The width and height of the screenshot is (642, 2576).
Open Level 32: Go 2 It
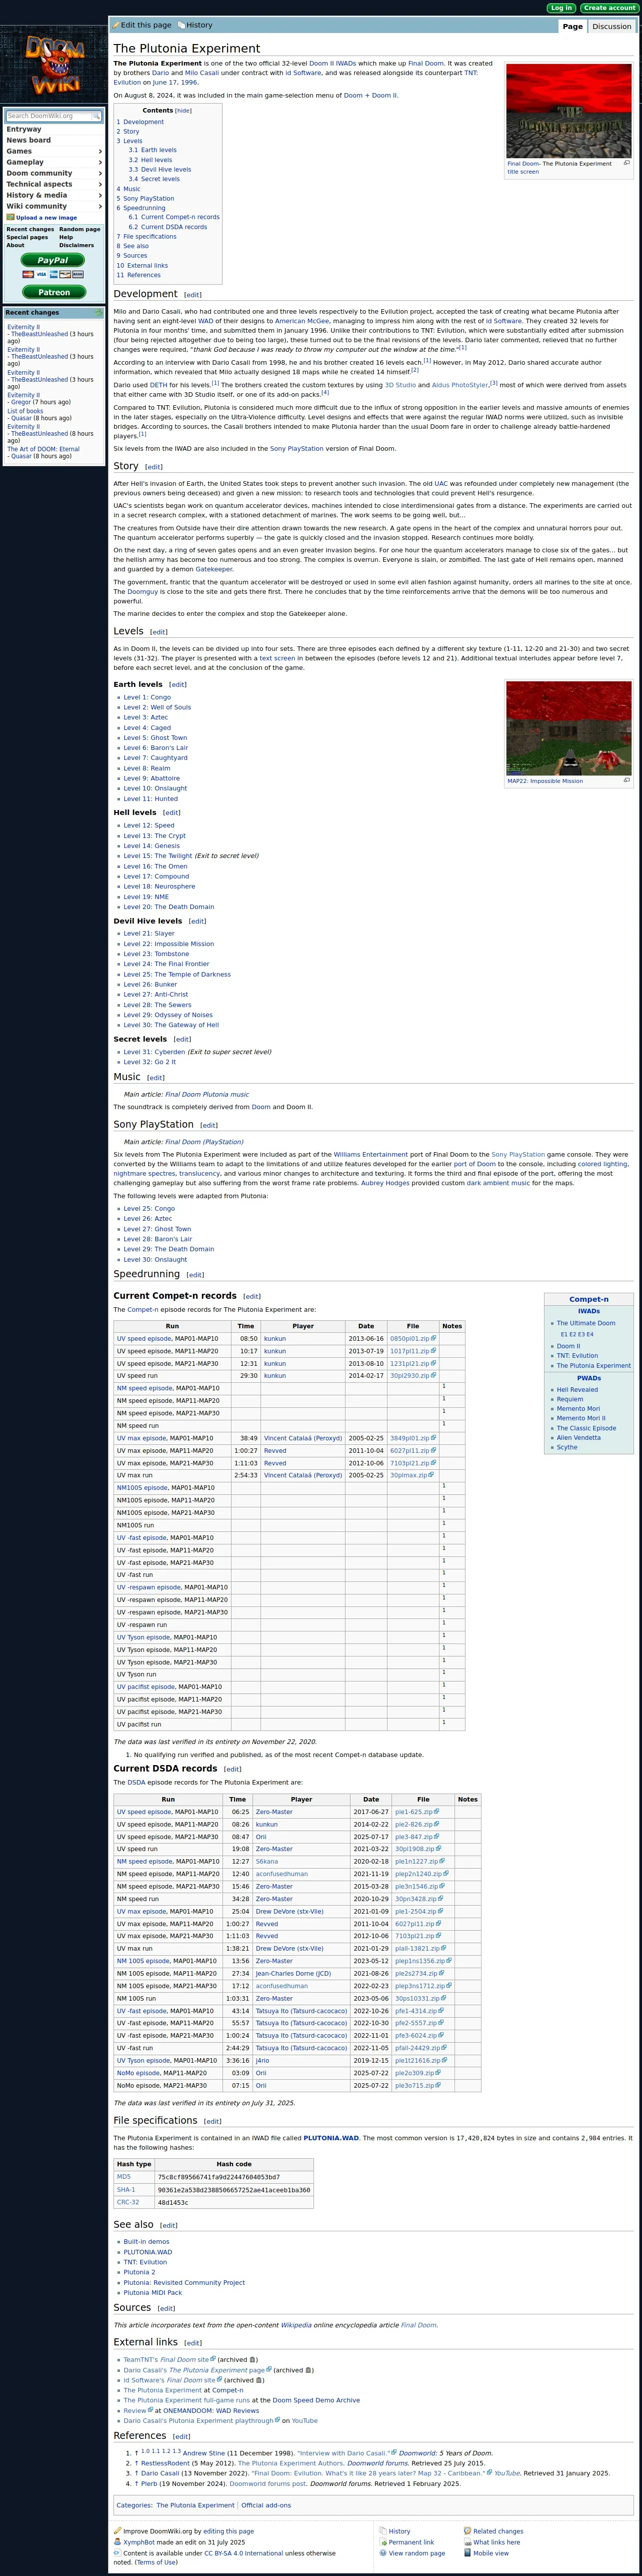tap(149, 1062)
